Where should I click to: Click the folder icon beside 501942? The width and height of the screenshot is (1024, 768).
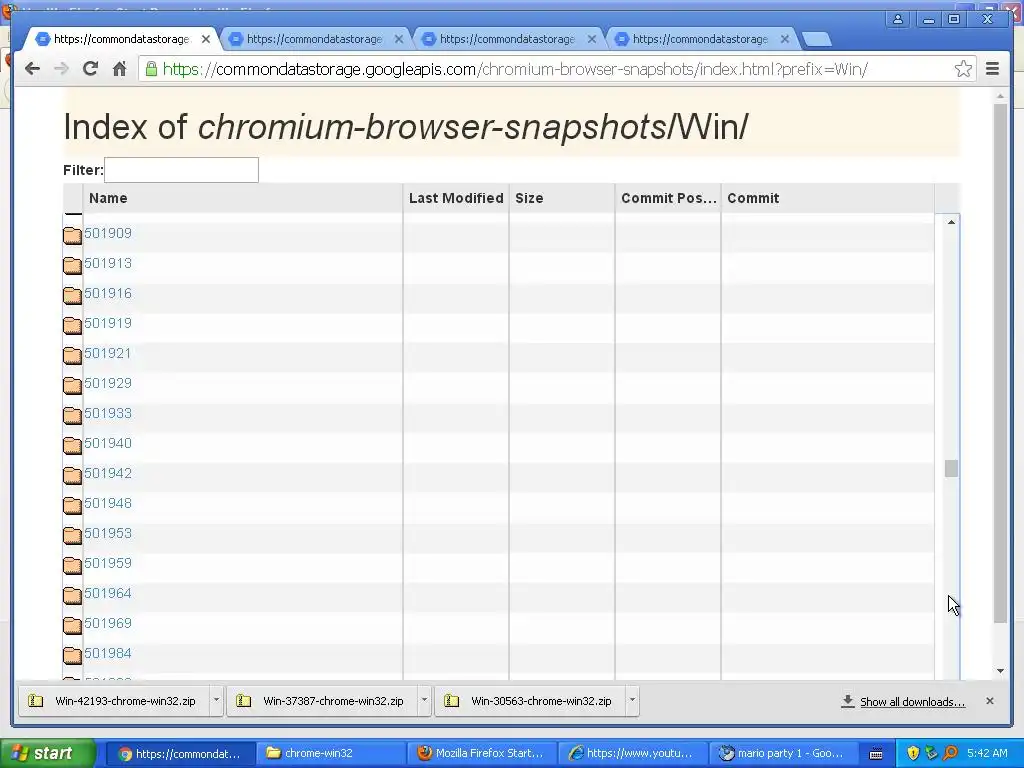(x=72, y=475)
